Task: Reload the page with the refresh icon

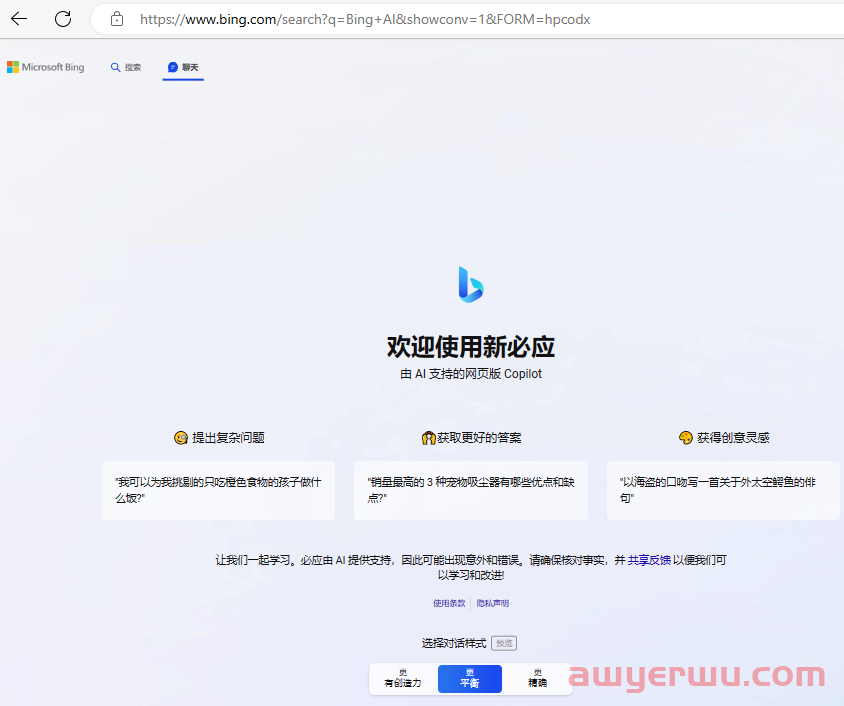Action: (x=63, y=19)
